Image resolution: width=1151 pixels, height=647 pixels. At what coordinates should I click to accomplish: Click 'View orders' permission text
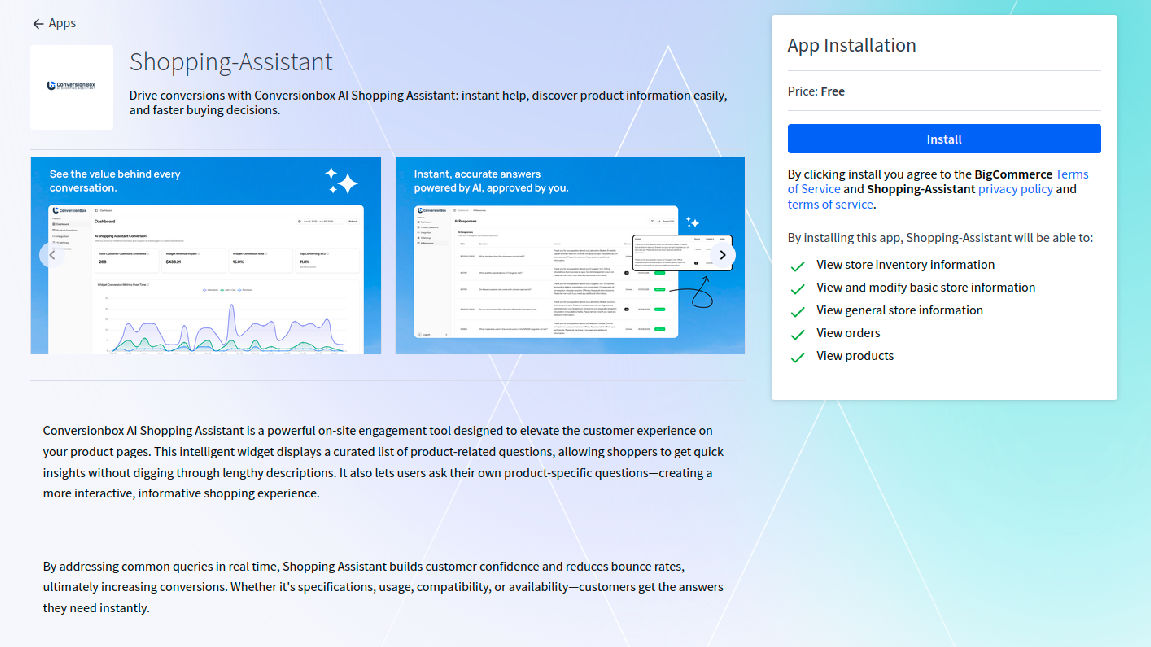click(x=848, y=333)
